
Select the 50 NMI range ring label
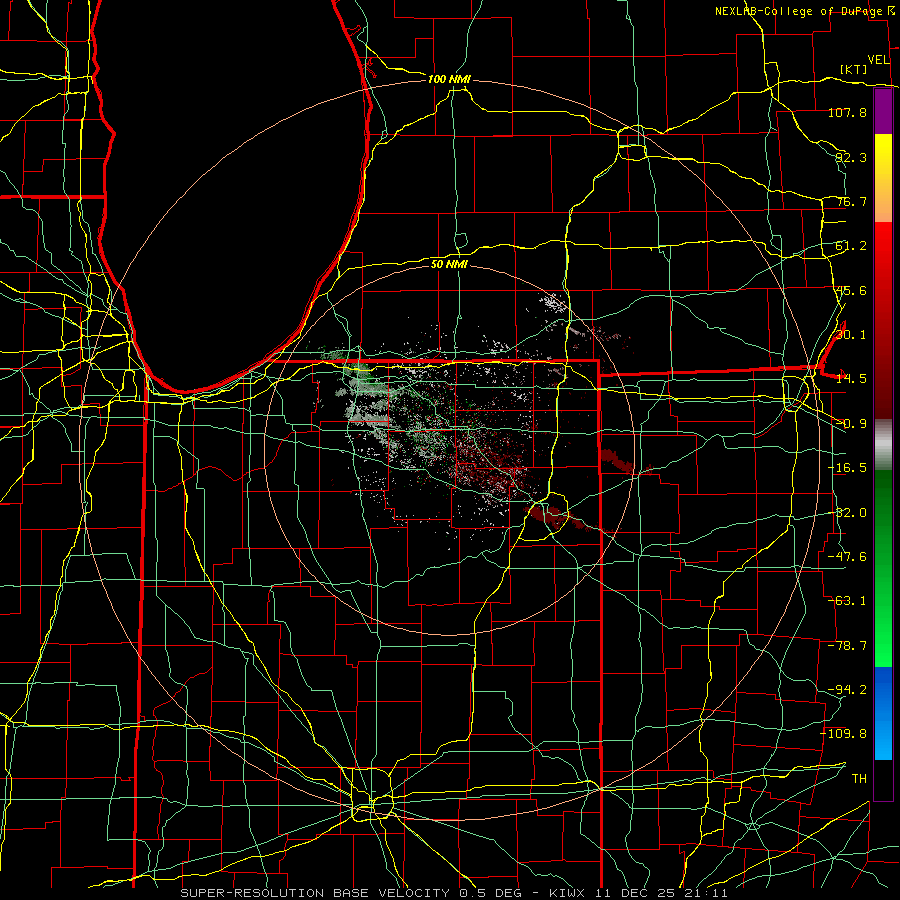point(449,264)
